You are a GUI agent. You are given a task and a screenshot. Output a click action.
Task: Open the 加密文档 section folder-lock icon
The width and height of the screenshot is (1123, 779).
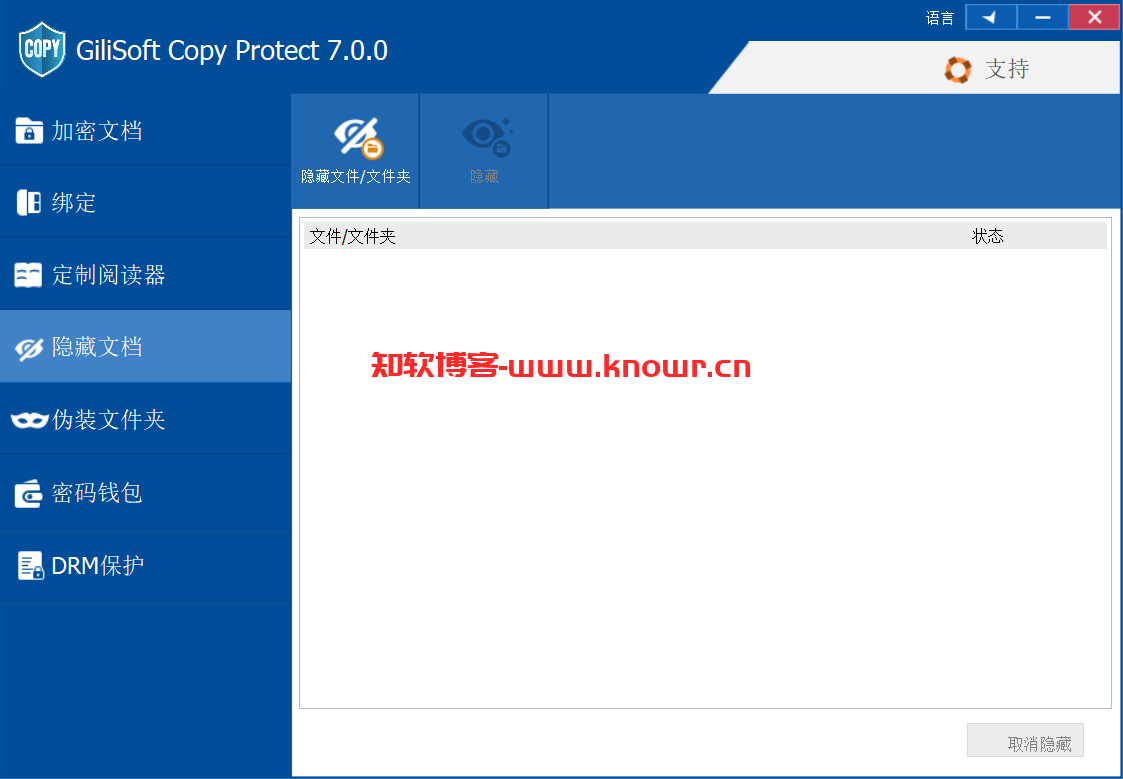coord(29,131)
